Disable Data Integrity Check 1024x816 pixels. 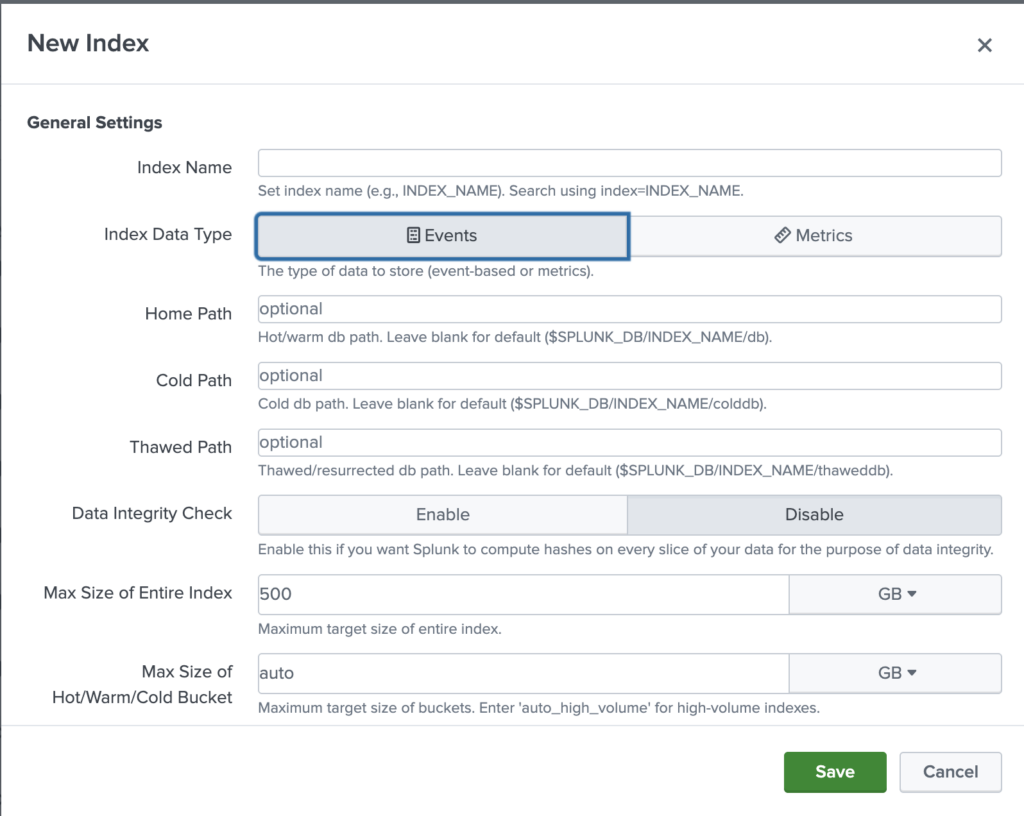click(814, 514)
